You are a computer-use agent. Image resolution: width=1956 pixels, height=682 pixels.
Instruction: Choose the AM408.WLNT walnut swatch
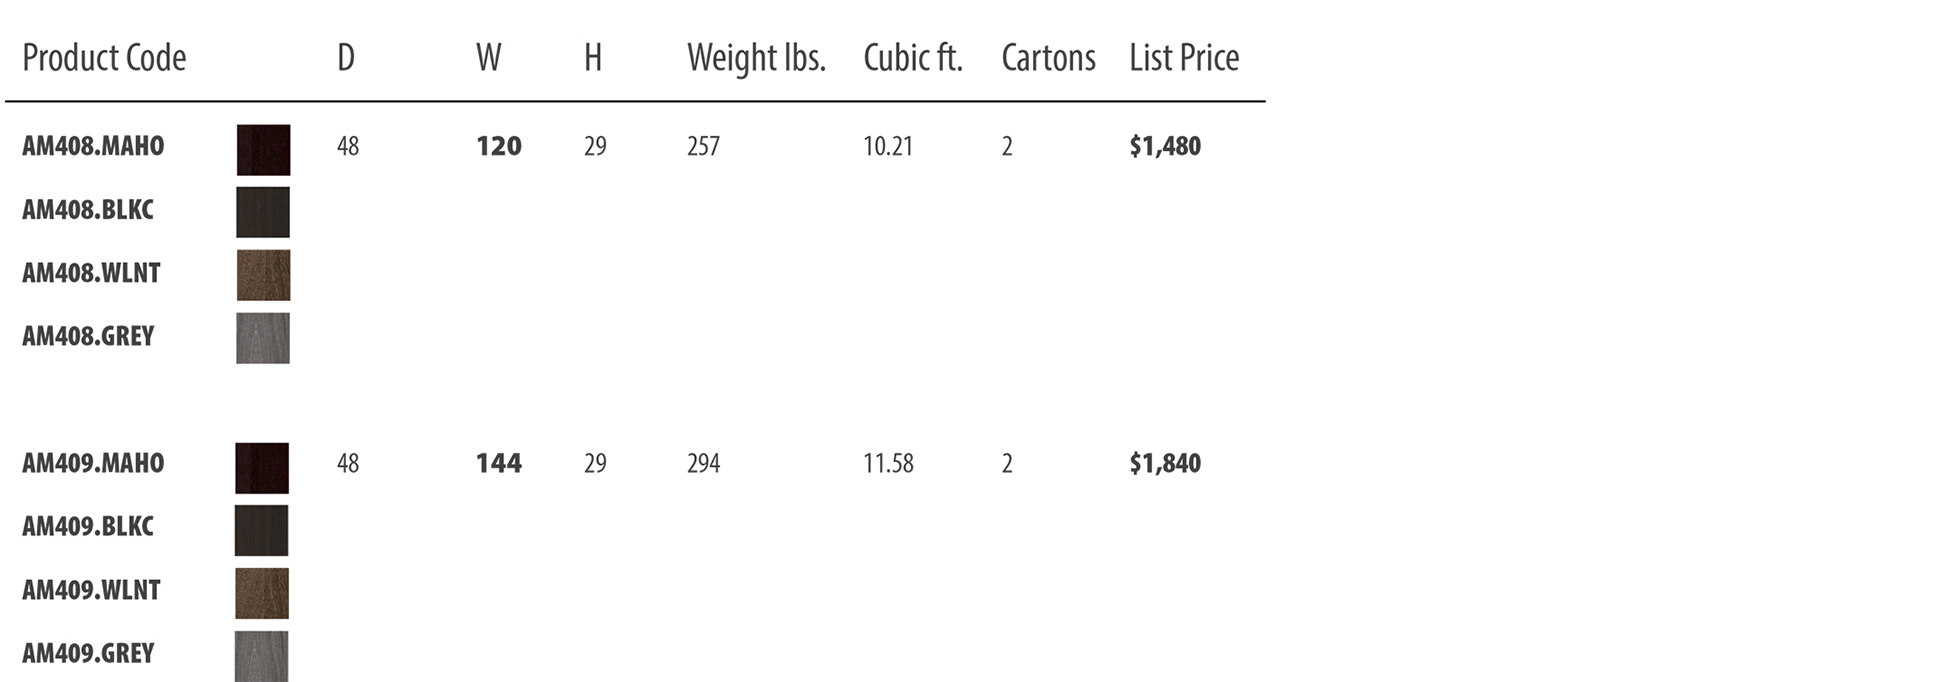[264, 275]
